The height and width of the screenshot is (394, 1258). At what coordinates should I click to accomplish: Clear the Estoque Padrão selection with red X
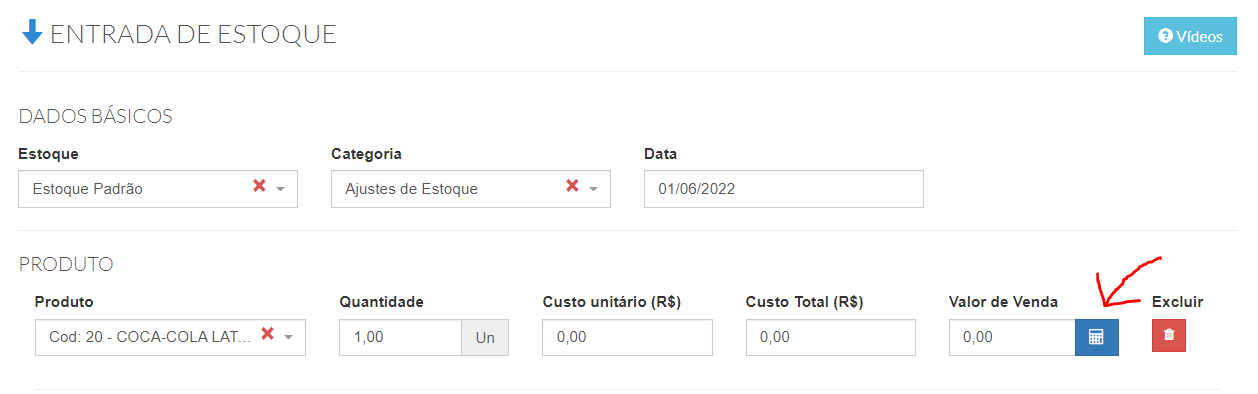(x=259, y=186)
